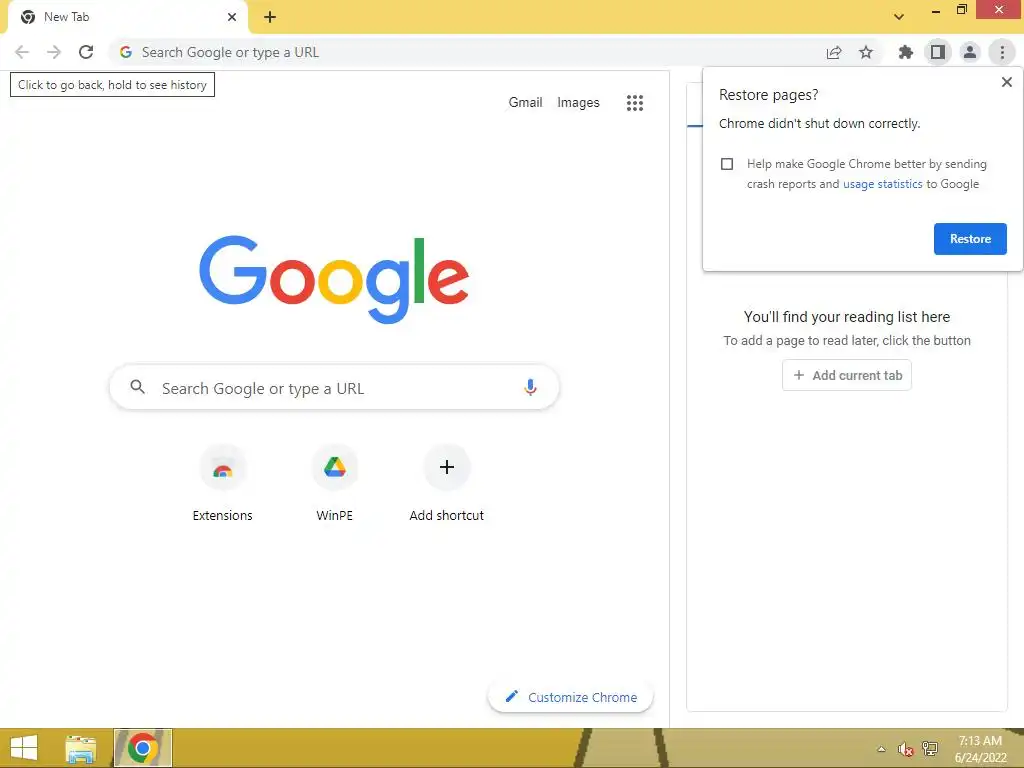Image resolution: width=1024 pixels, height=768 pixels.
Task: Click the Add current tab button
Action: pos(846,376)
